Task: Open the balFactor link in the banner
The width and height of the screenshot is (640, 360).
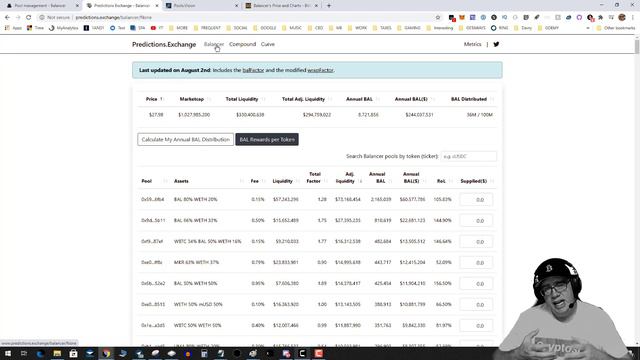Action: click(253, 70)
